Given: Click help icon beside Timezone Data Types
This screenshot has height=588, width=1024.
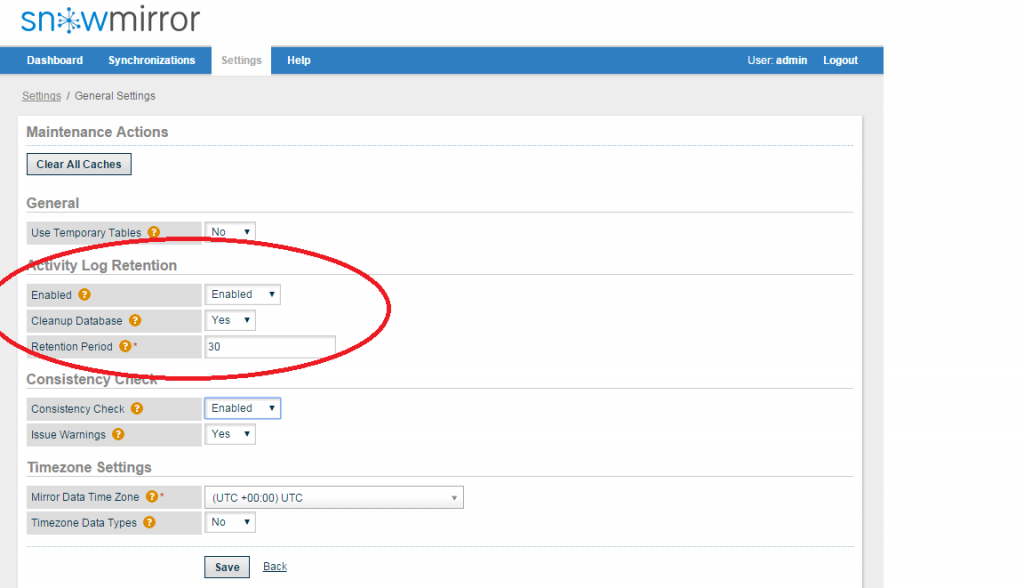Looking at the screenshot, I should (148, 521).
